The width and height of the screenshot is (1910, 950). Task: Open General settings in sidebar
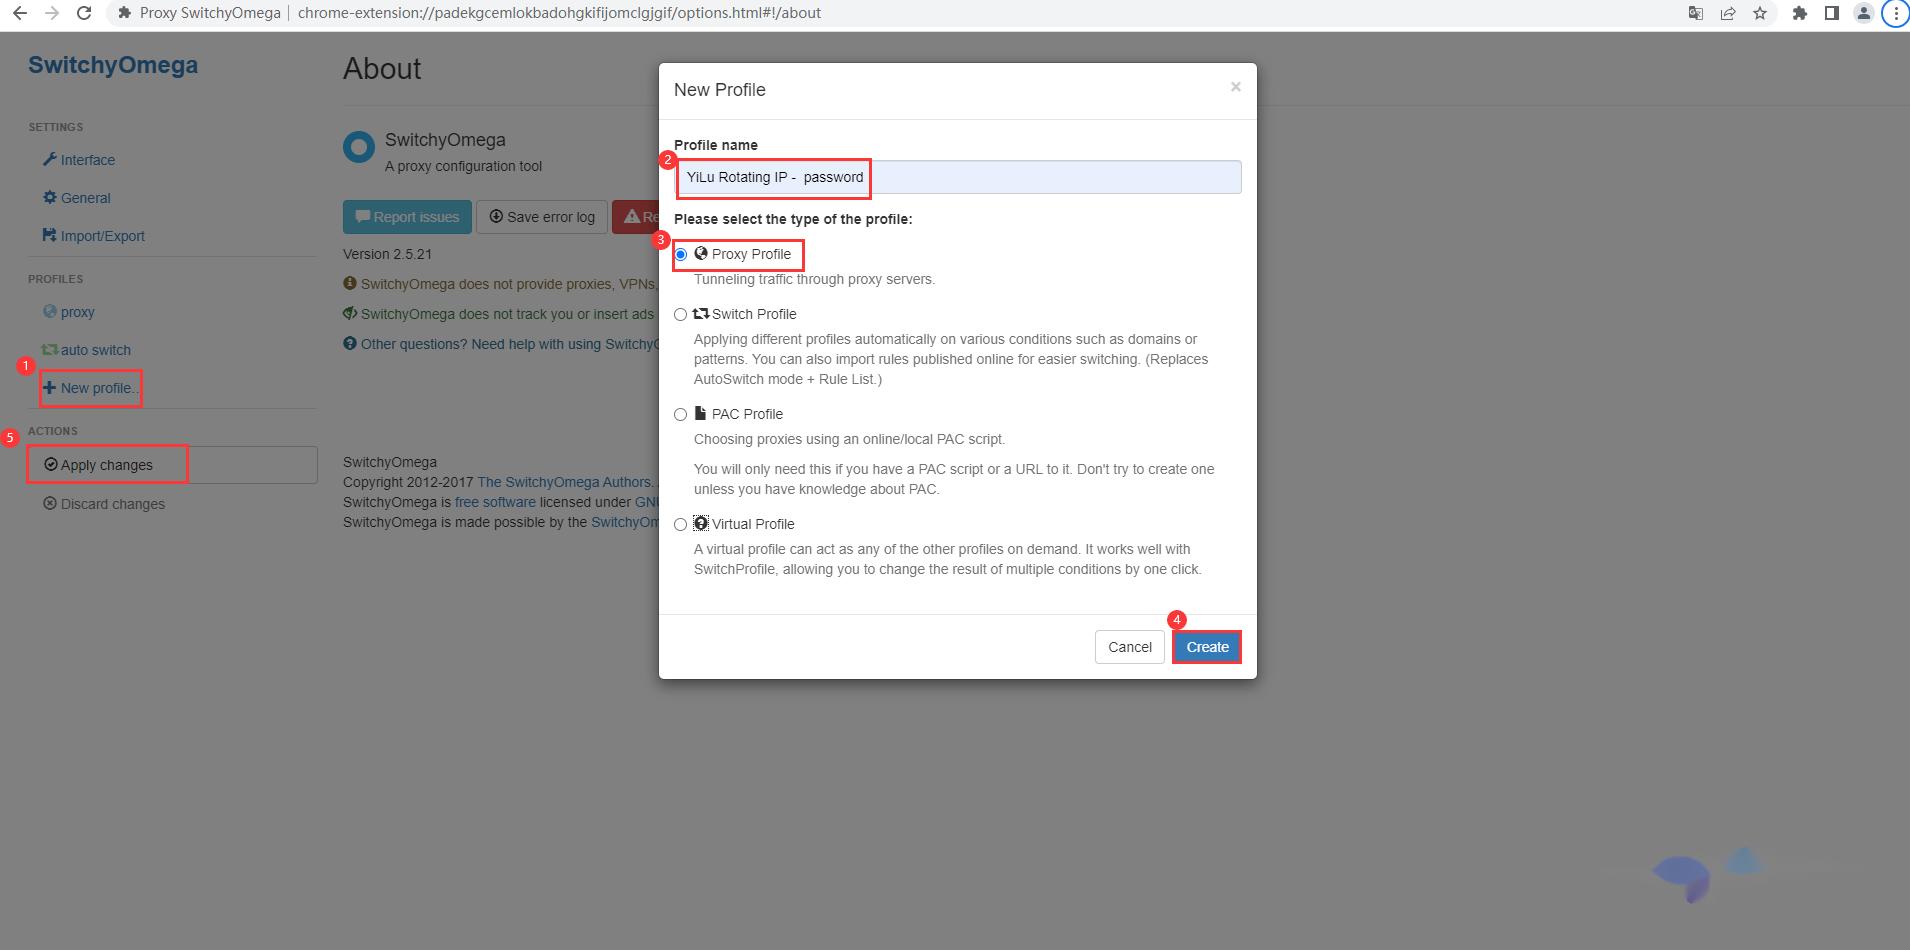point(77,198)
